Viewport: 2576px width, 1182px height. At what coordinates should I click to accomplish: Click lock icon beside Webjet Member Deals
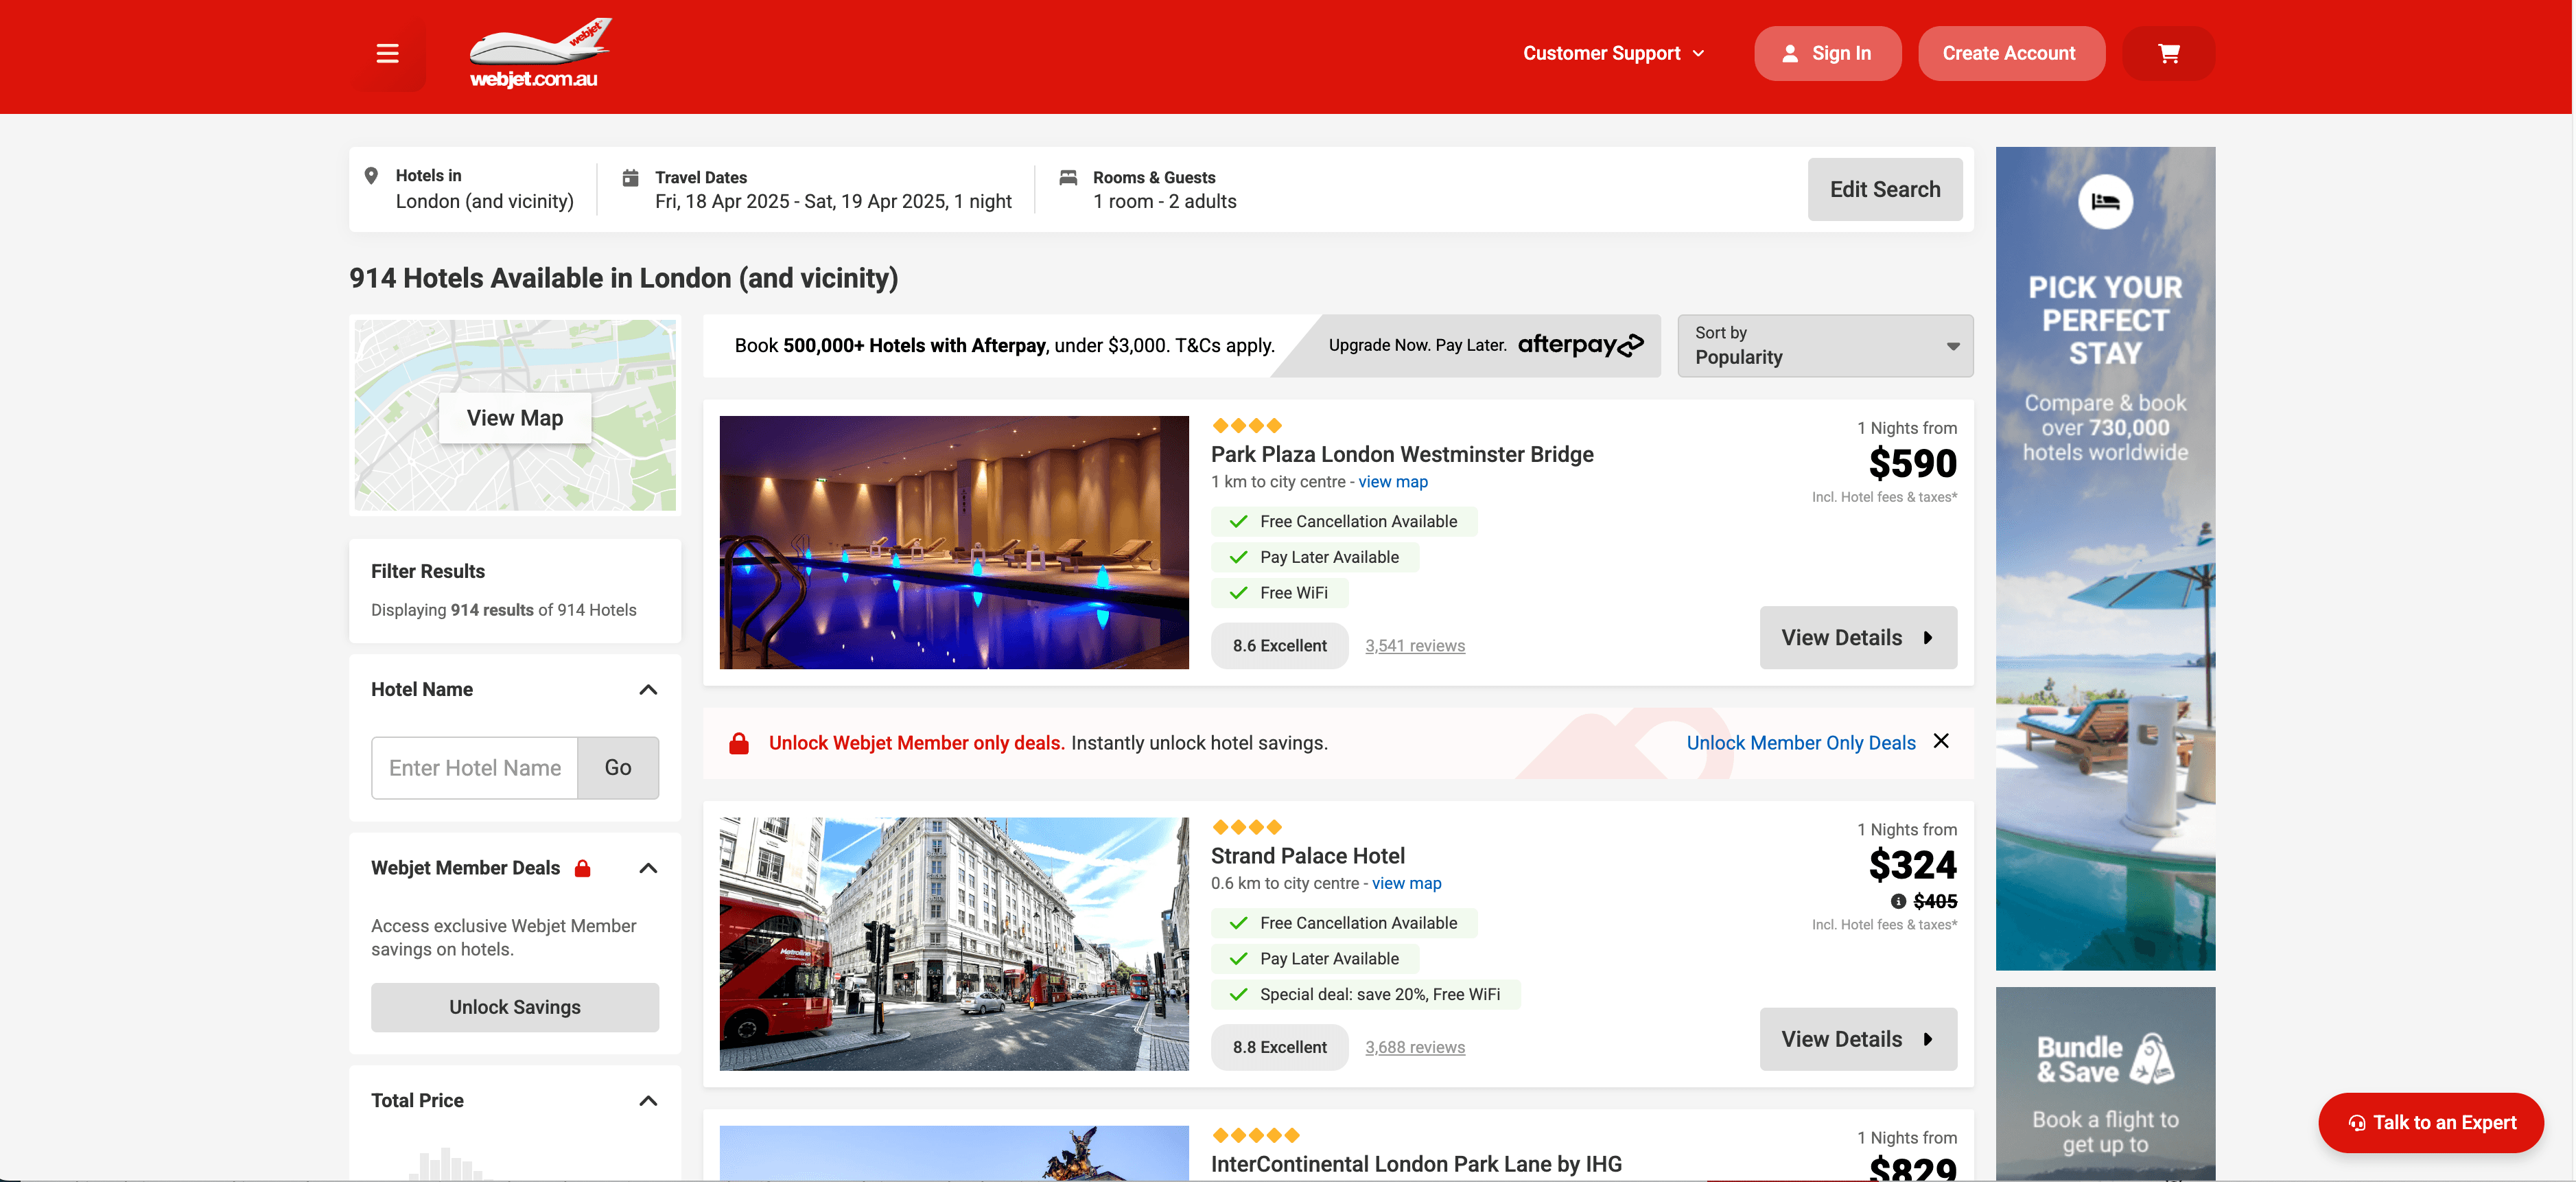click(x=583, y=868)
